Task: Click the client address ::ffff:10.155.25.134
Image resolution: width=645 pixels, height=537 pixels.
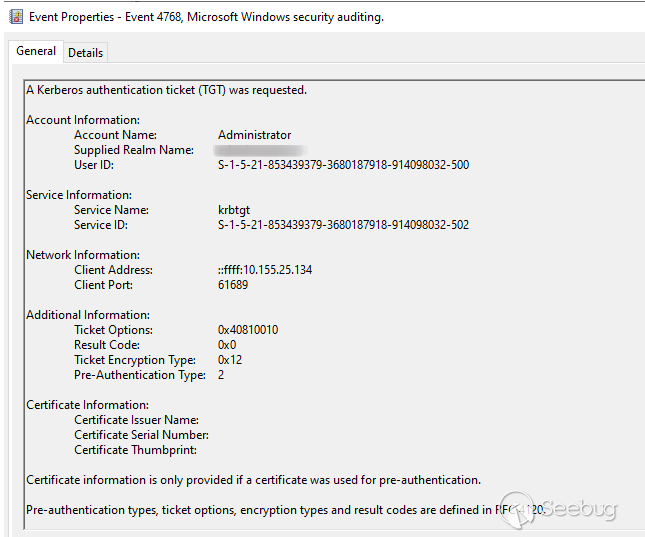Action: pyautogui.click(x=264, y=270)
